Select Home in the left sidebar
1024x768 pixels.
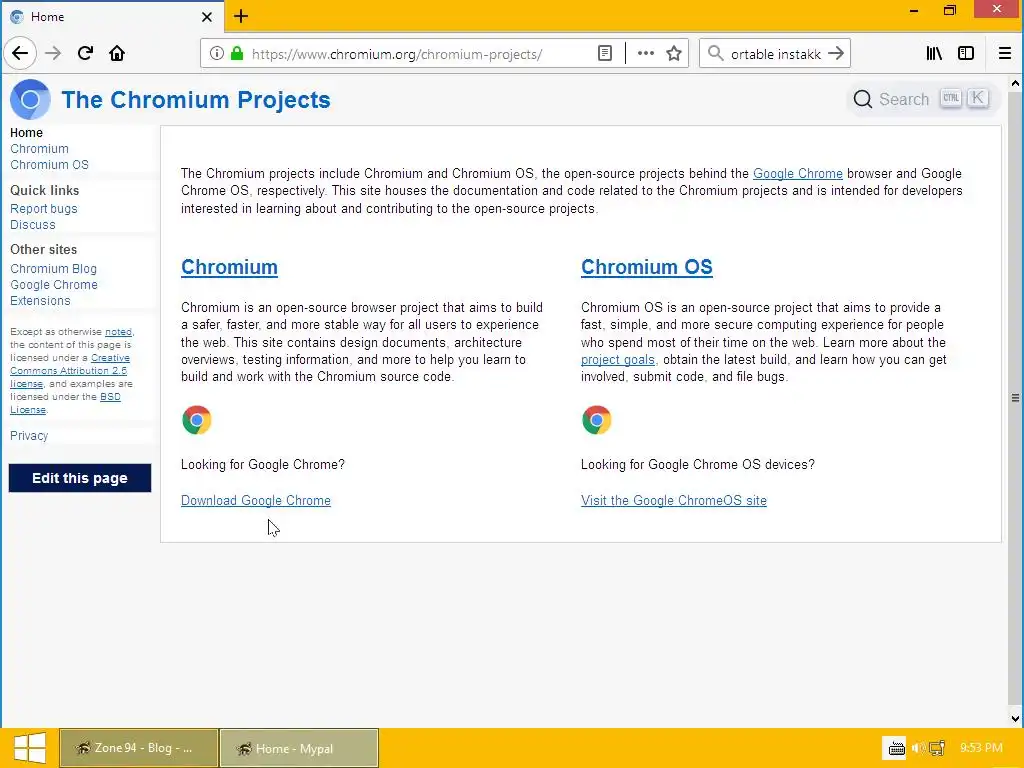(26, 133)
